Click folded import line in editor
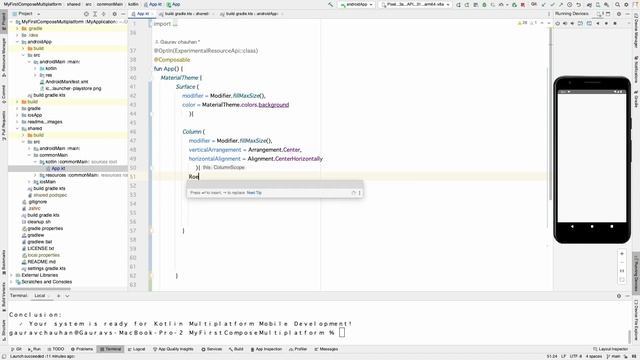The image size is (640, 360). (x=165, y=24)
